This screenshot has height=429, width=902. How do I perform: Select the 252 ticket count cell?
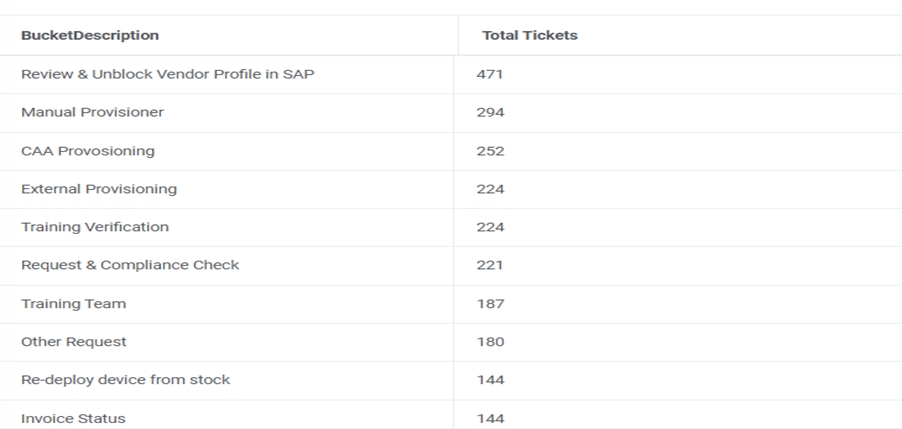pyautogui.click(x=490, y=151)
